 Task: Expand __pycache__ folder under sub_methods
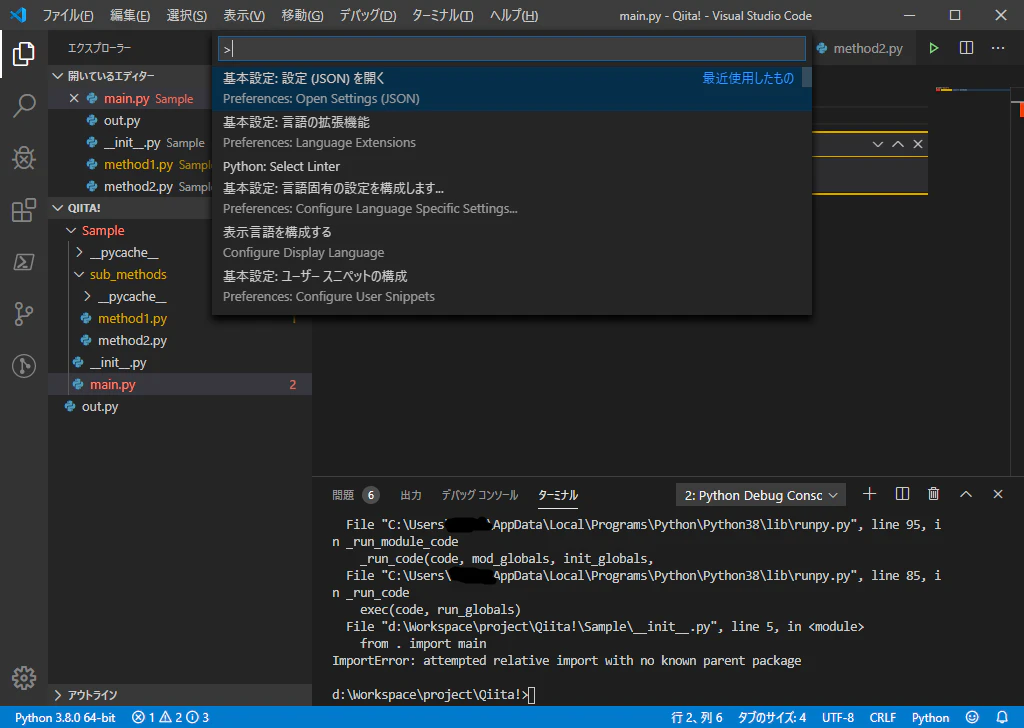point(87,297)
